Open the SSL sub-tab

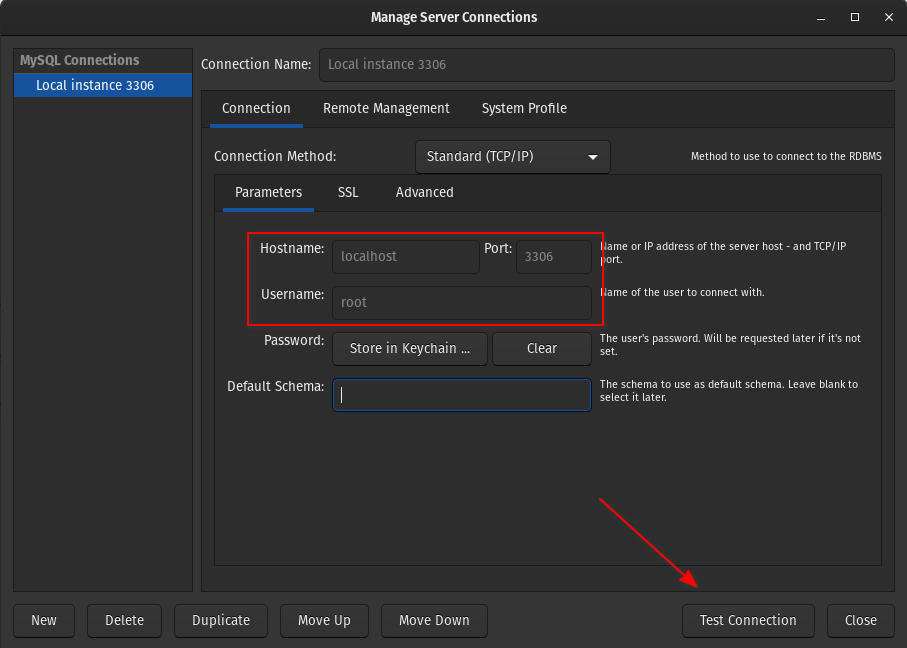coord(348,192)
